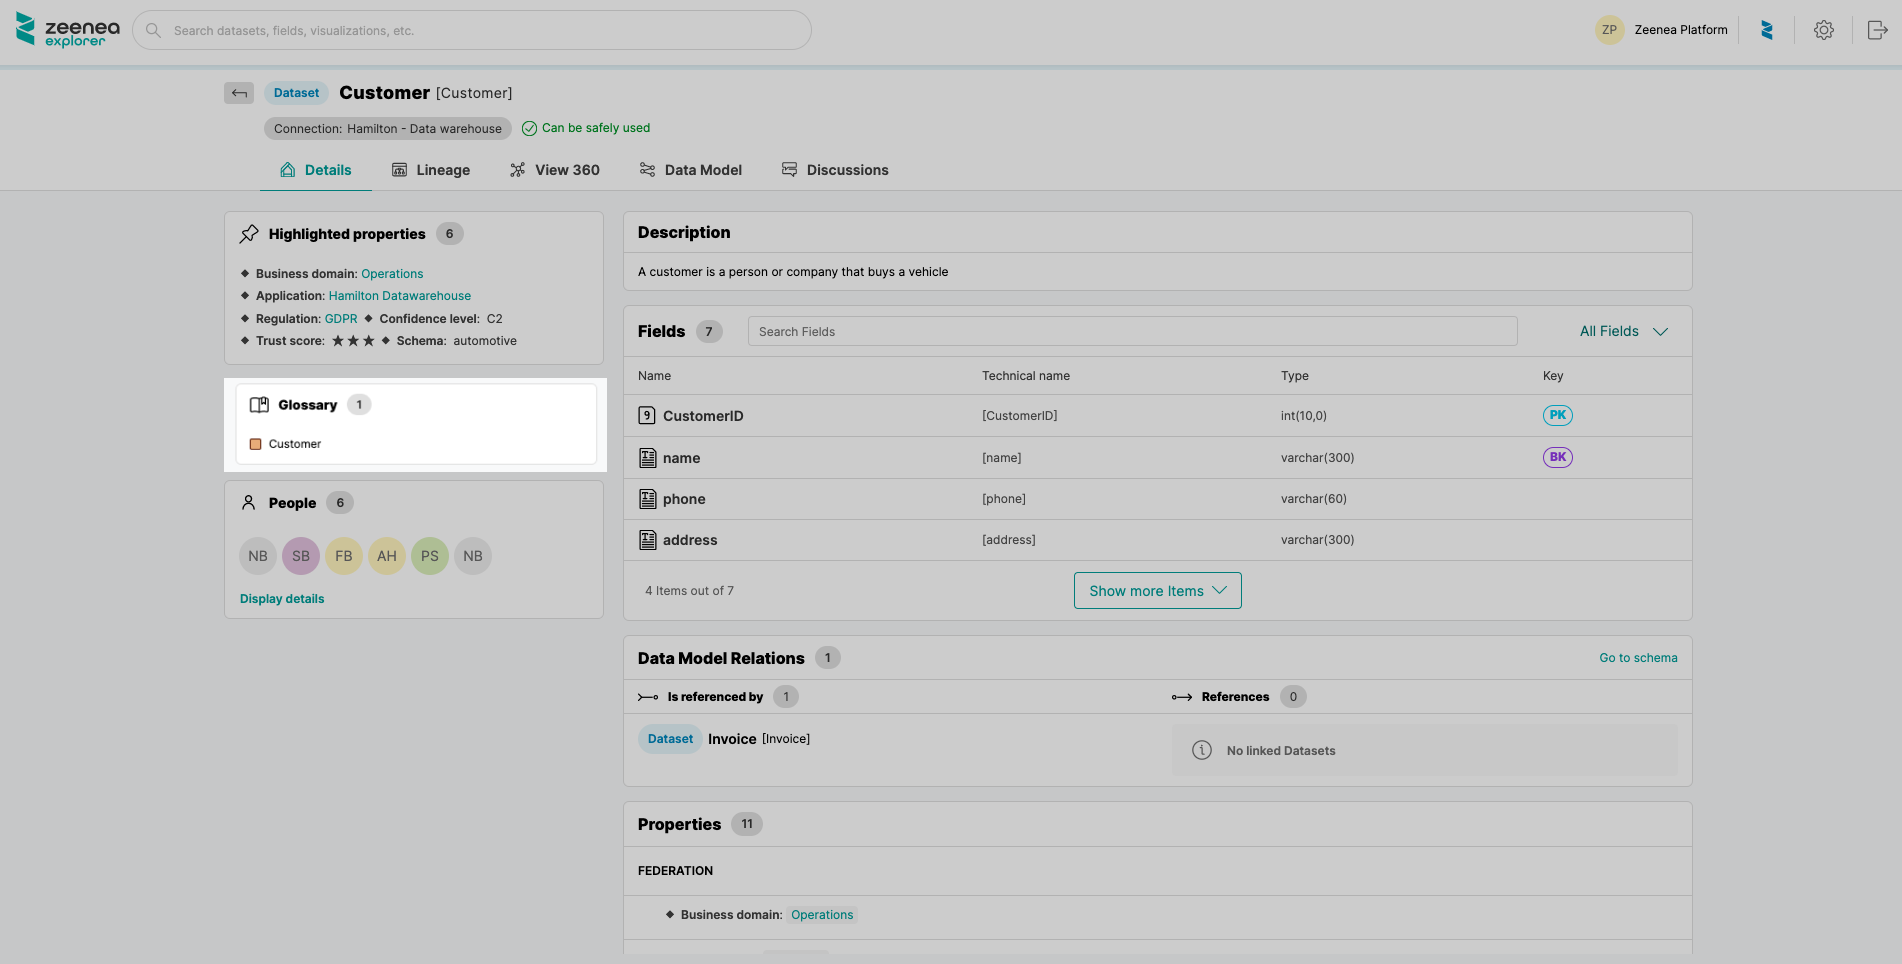Open the first NB person avatar

coord(258,556)
